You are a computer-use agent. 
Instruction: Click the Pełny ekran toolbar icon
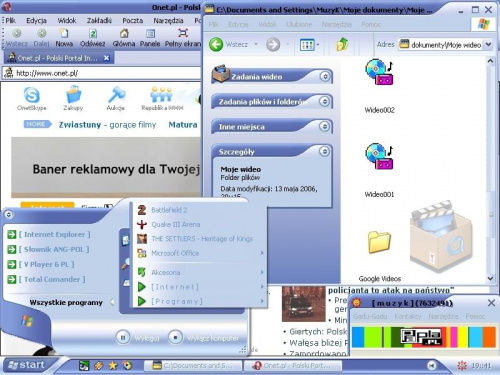point(183,33)
